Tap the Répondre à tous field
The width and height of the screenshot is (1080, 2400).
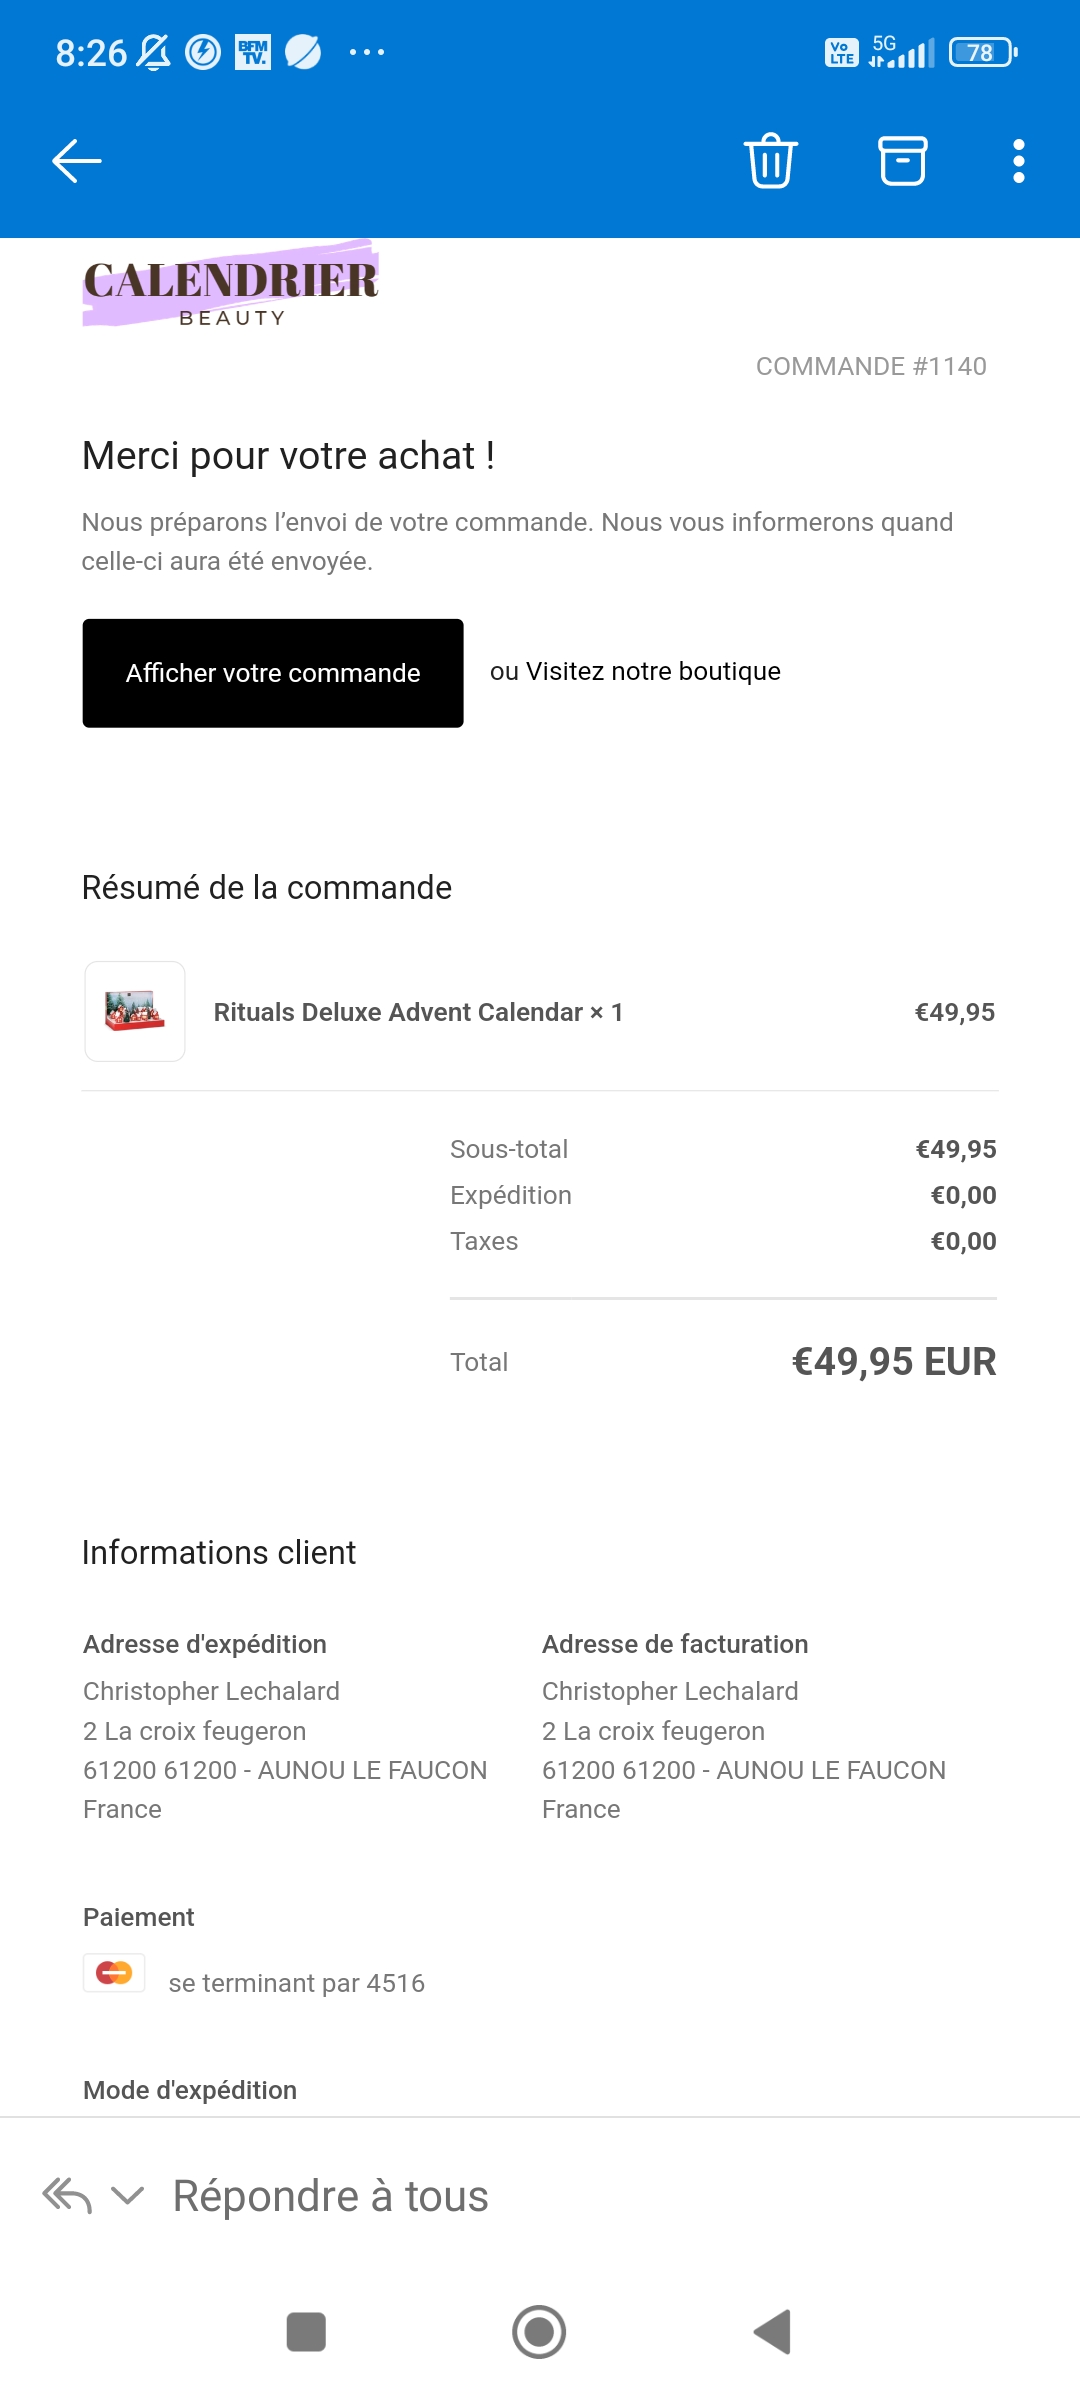(330, 2196)
